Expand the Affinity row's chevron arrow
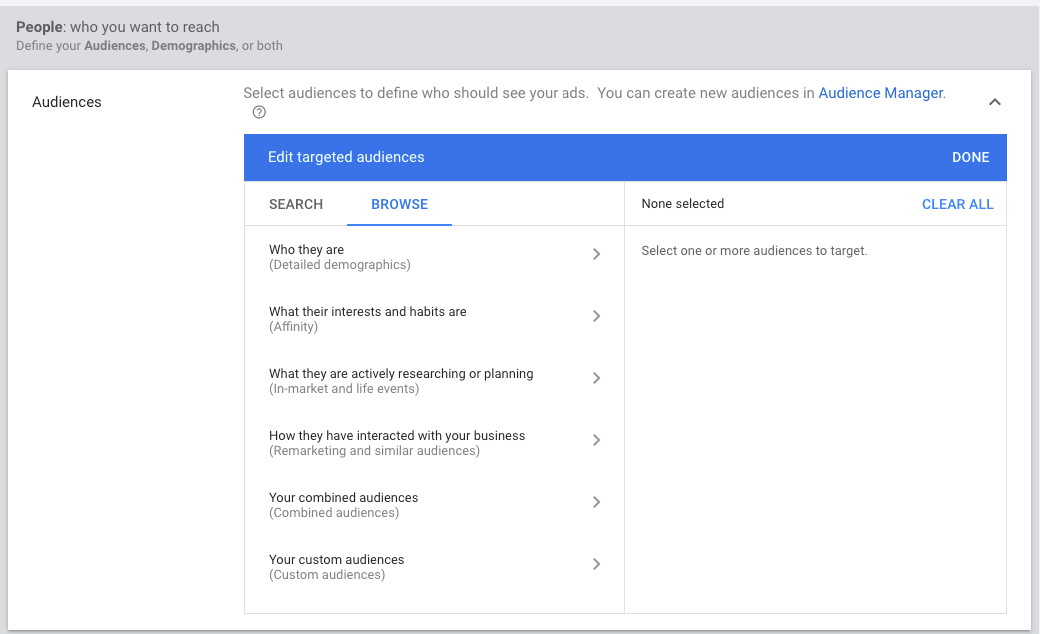Image resolution: width=1040 pixels, height=634 pixels. tap(596, 316)
